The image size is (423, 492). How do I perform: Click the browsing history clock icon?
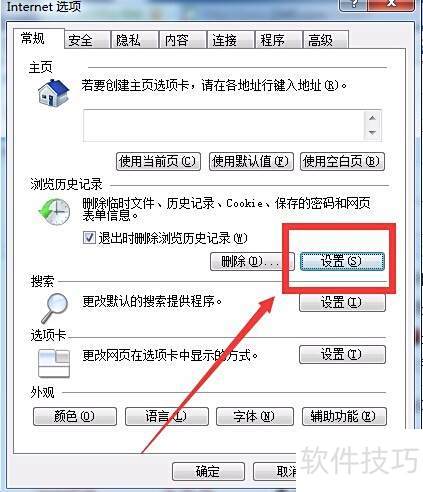pyautogui.click(x=55, y=212)
